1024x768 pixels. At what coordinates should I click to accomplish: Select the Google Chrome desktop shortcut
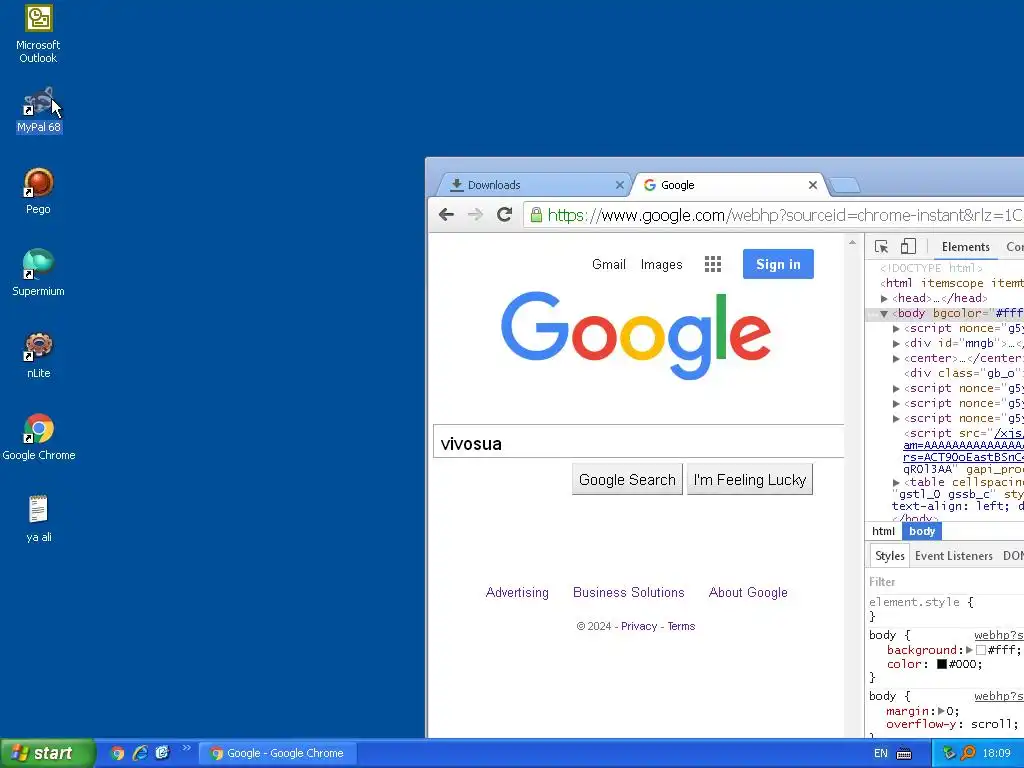pos(39,438)
